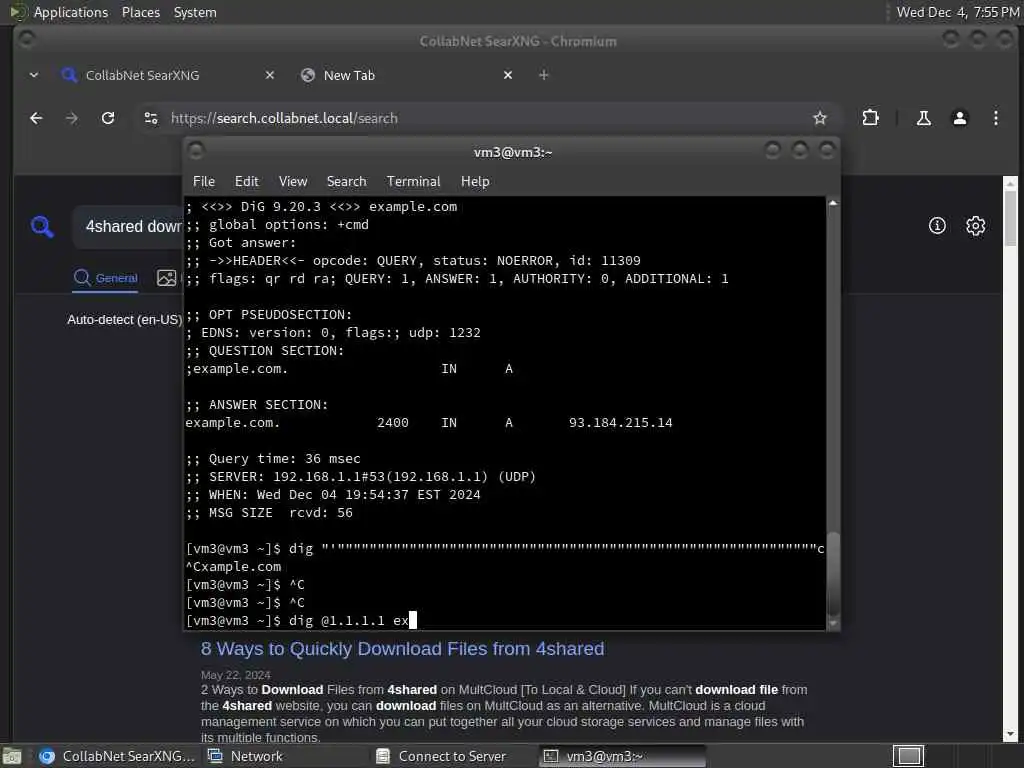
Task: Click the 'dig @1.1.1.1 ex' command line
Action: (300, 621)
